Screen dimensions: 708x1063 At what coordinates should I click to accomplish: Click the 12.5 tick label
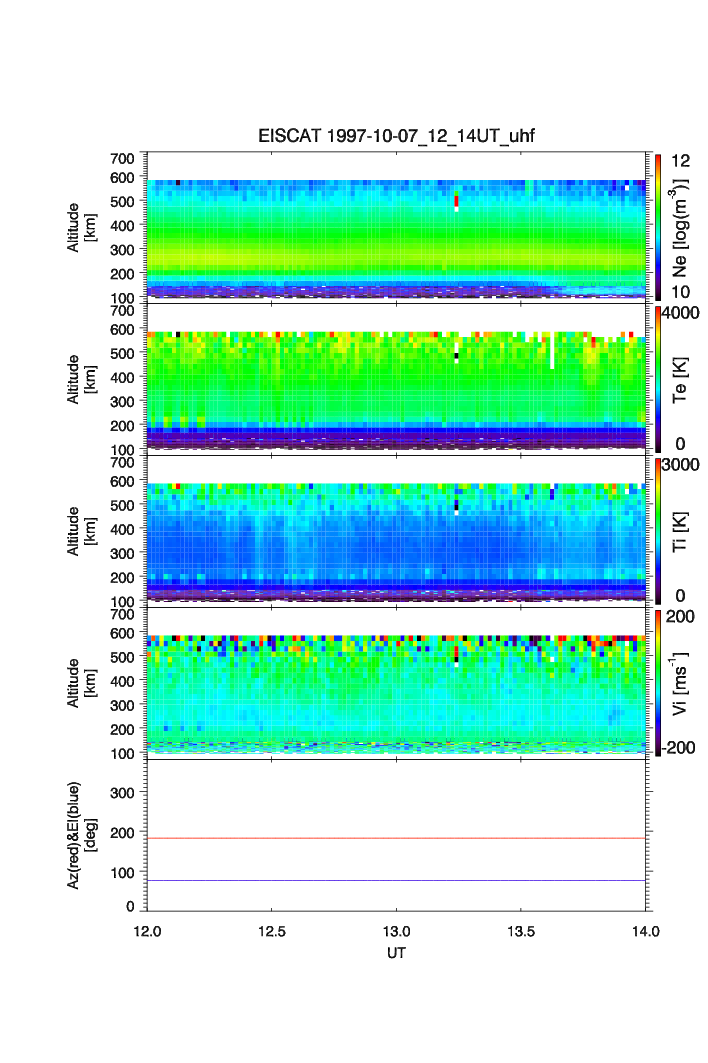271,931
